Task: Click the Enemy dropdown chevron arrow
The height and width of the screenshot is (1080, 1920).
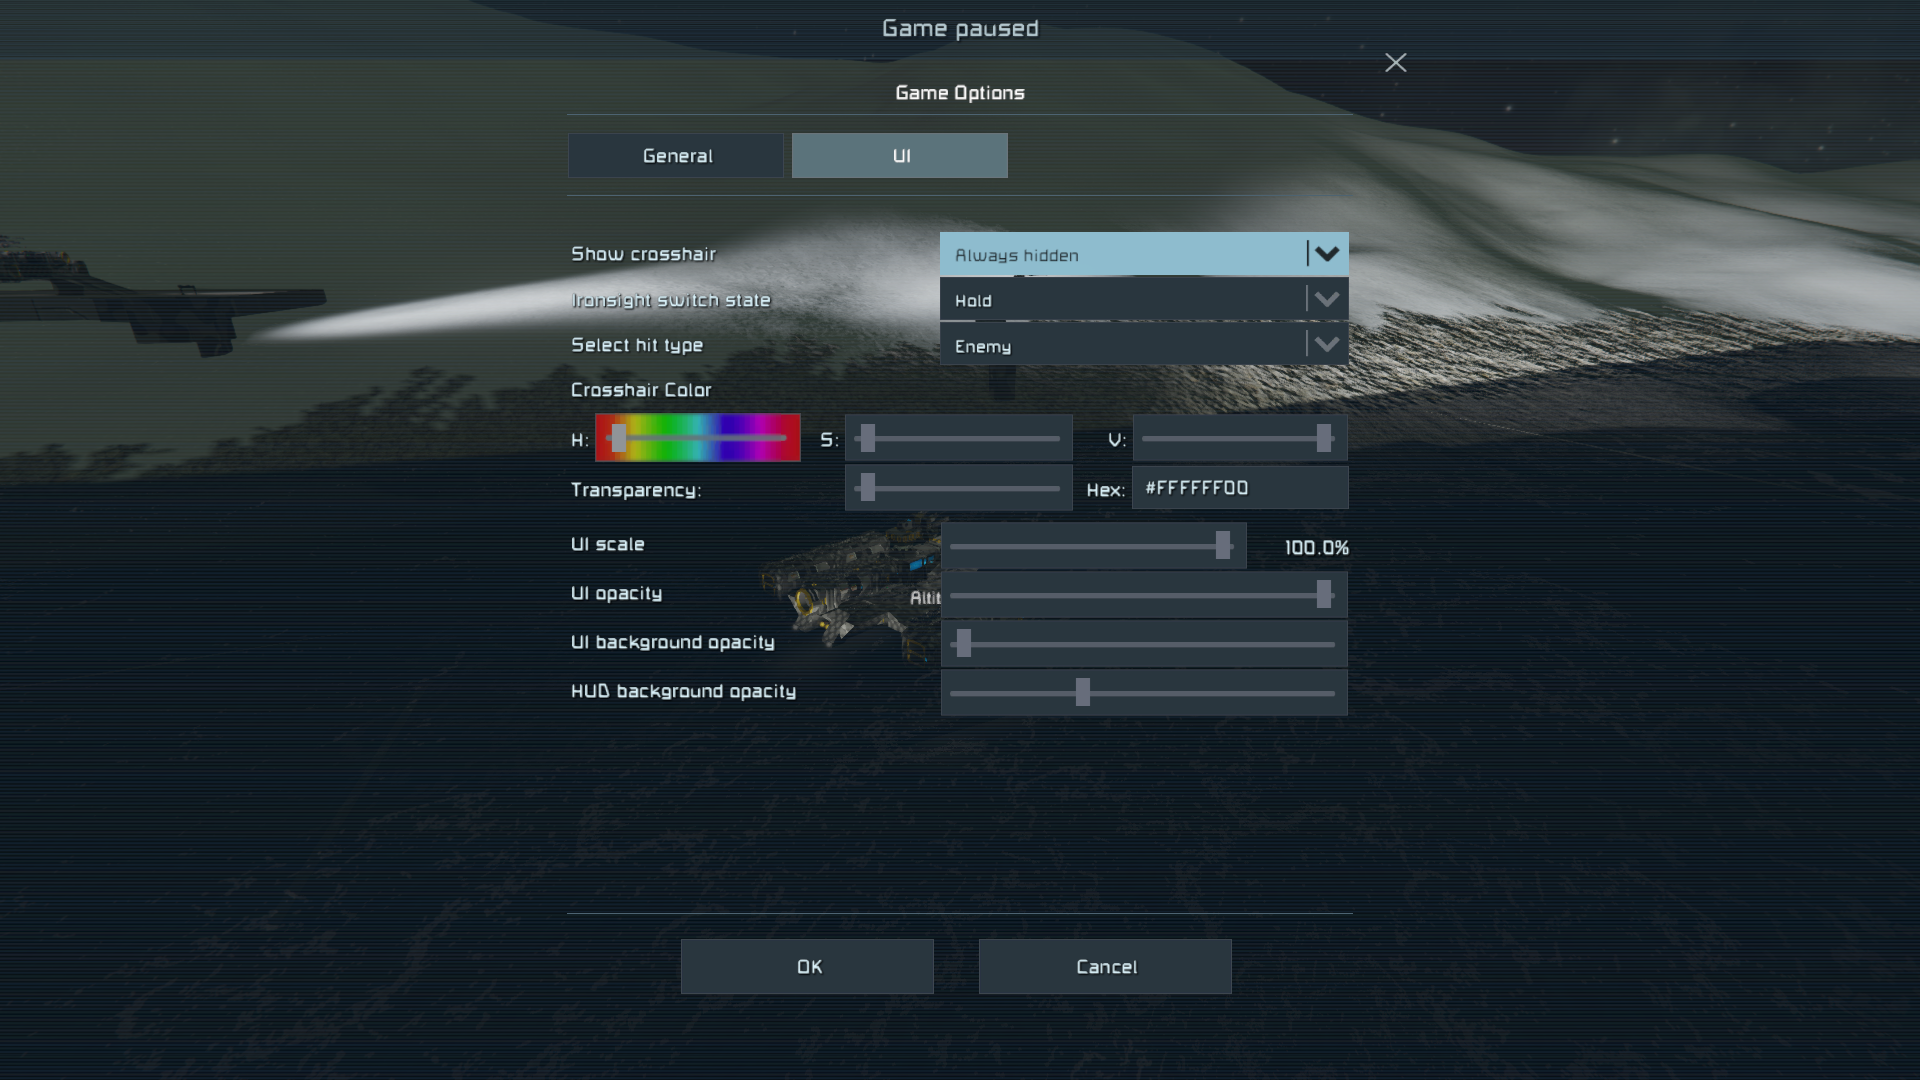Action: click(1327, 345)
